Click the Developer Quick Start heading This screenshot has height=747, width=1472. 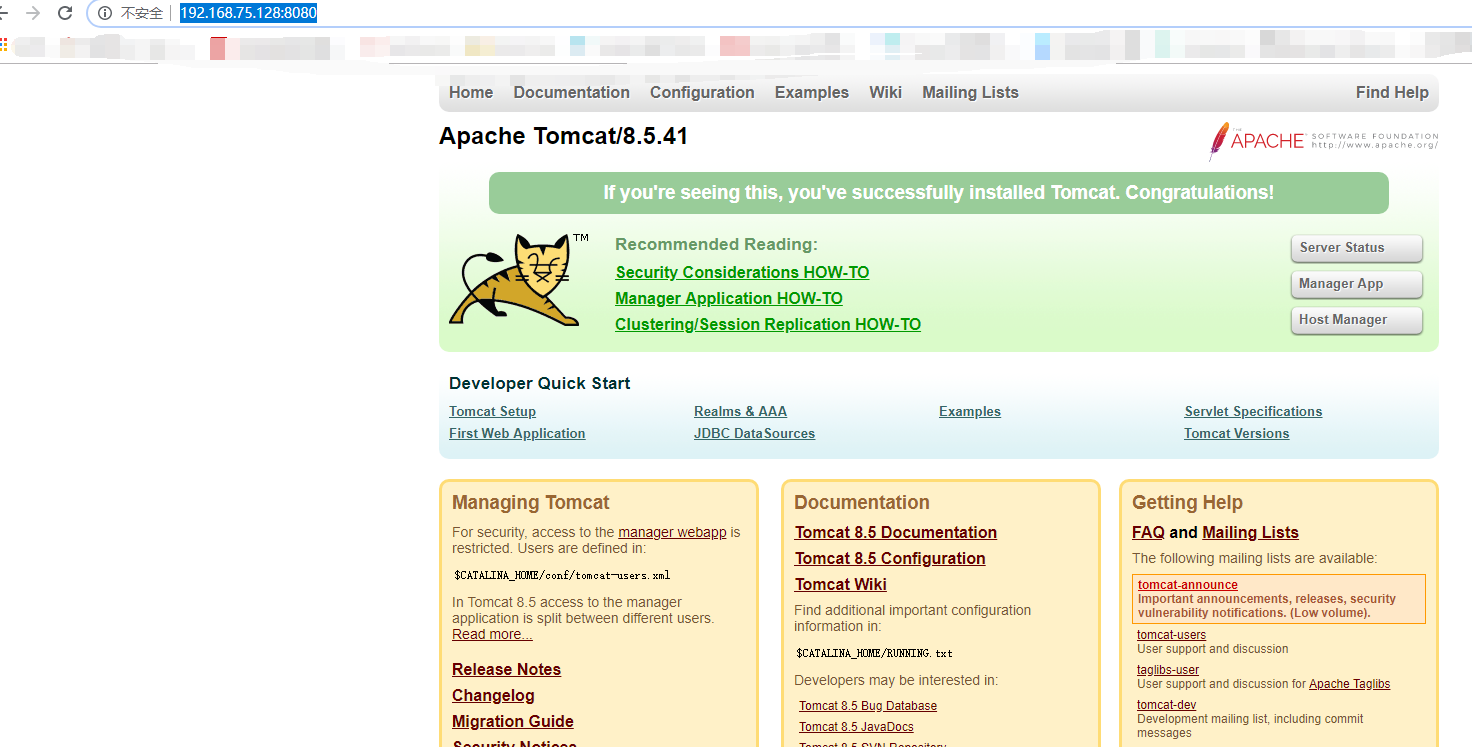540,383
